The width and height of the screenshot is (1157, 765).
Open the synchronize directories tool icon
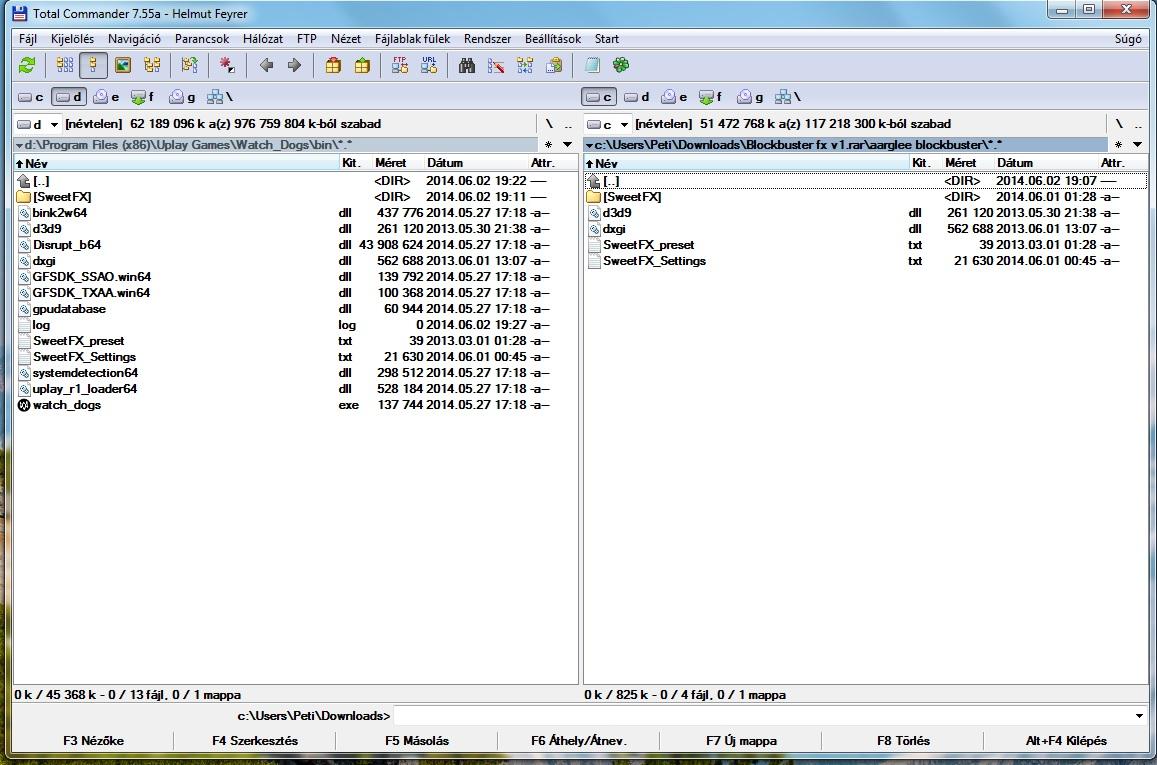525,66
